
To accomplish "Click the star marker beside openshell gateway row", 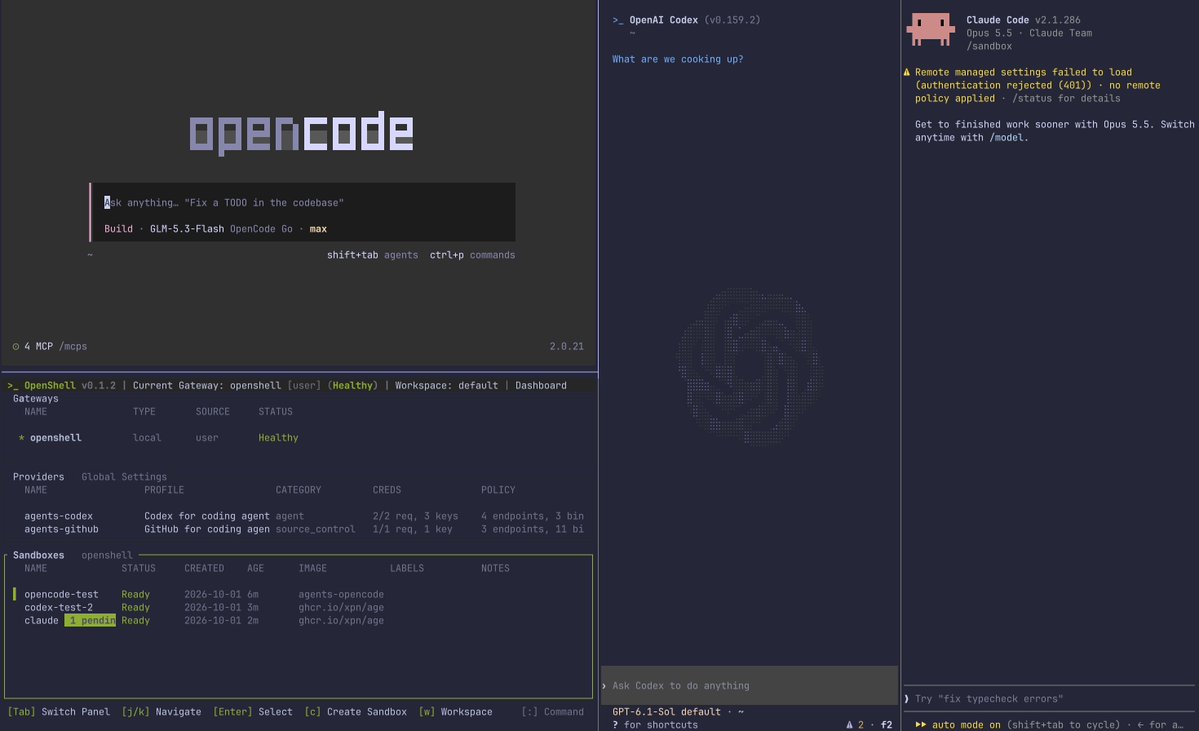I will [21, 437].
